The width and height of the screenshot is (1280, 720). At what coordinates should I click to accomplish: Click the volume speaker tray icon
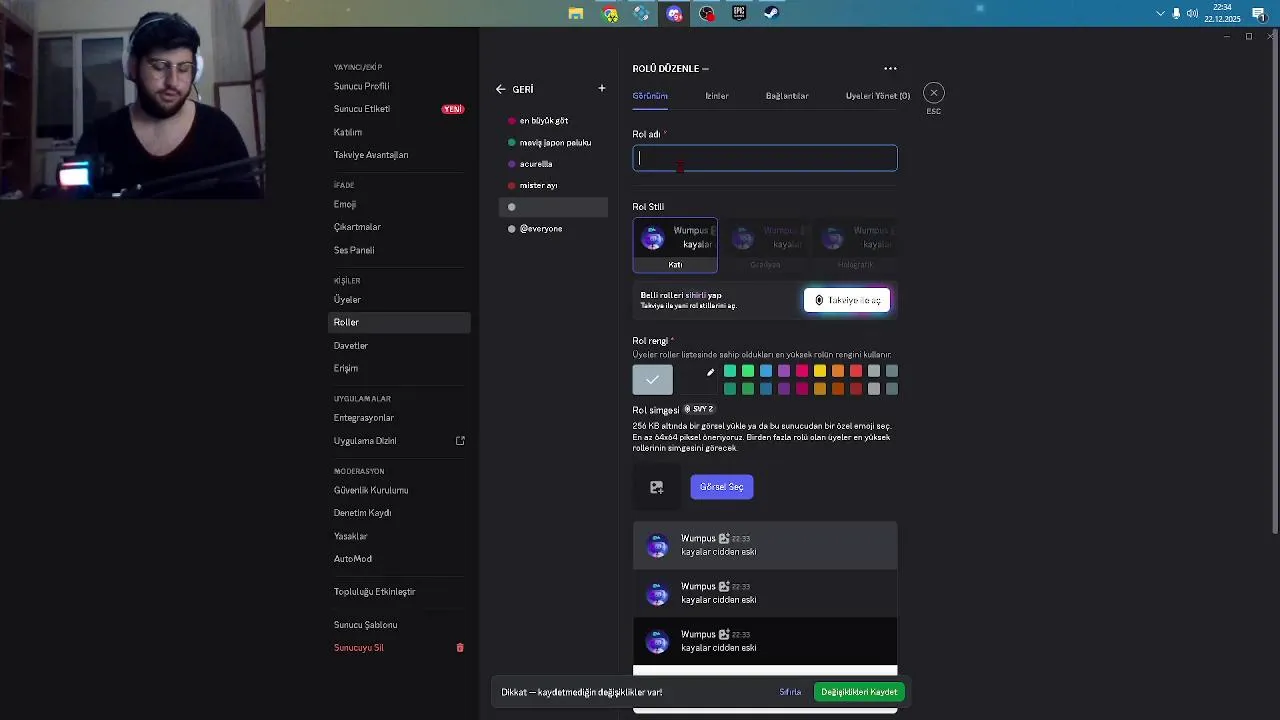(1192, 13)
